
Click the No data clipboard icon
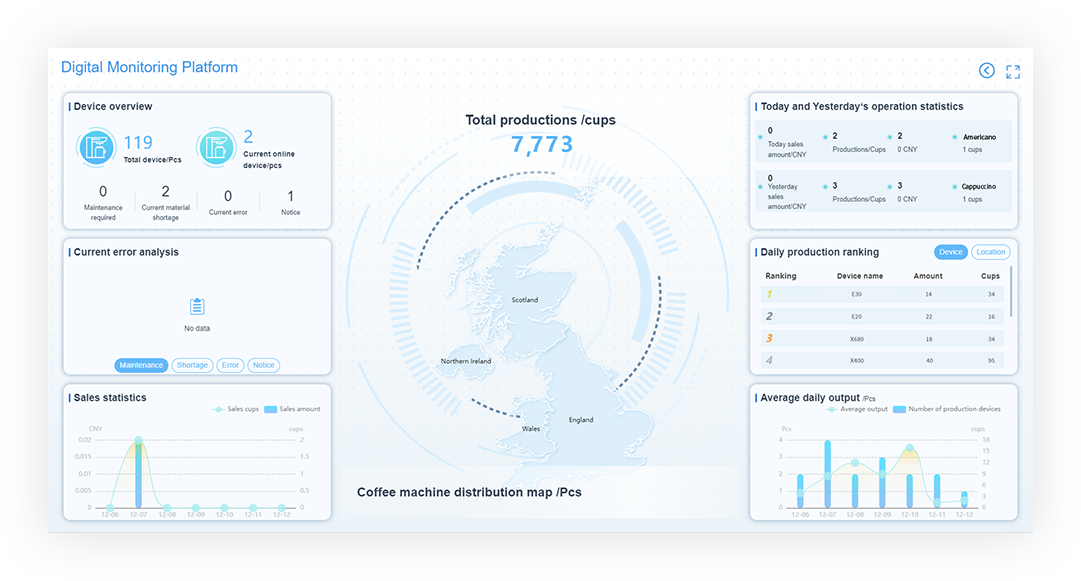197,307
